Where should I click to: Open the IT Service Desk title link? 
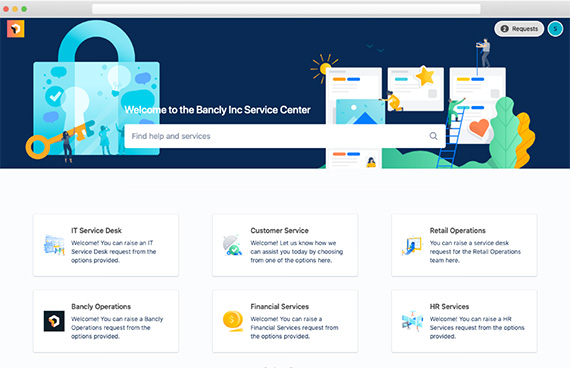[x=96, y=231]
